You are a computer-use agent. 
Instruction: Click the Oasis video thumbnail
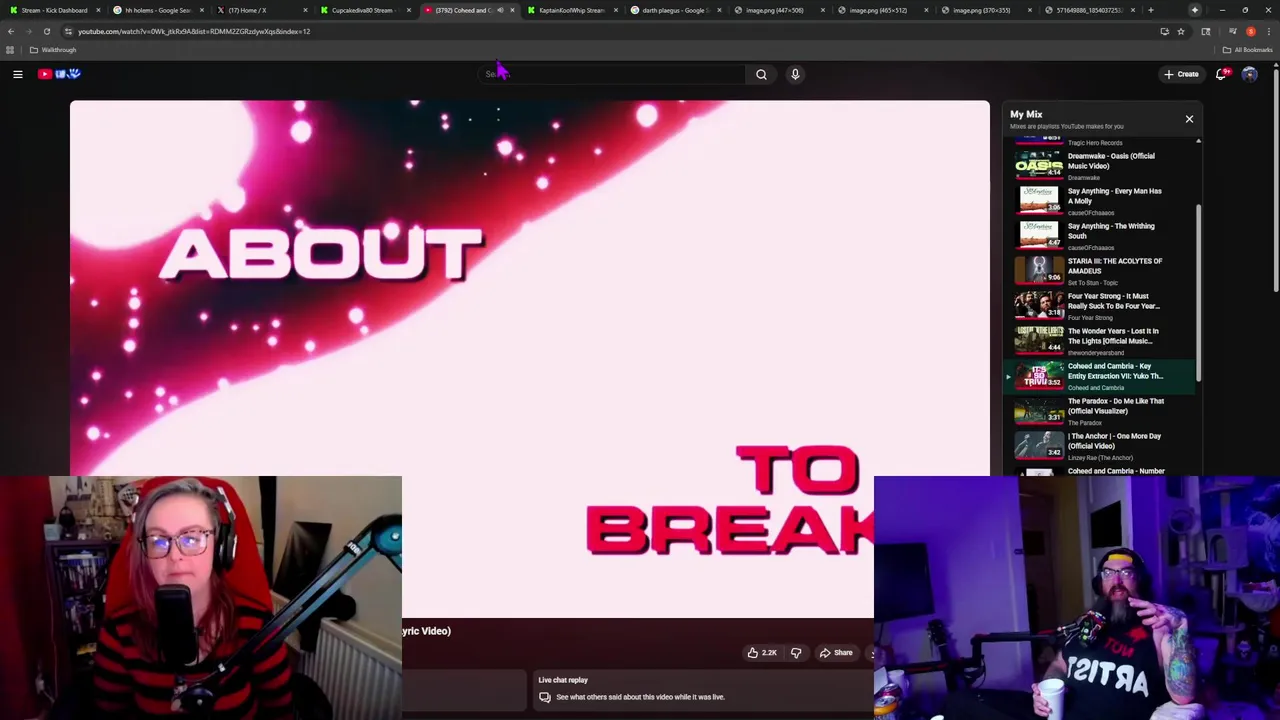[1039, 165]
